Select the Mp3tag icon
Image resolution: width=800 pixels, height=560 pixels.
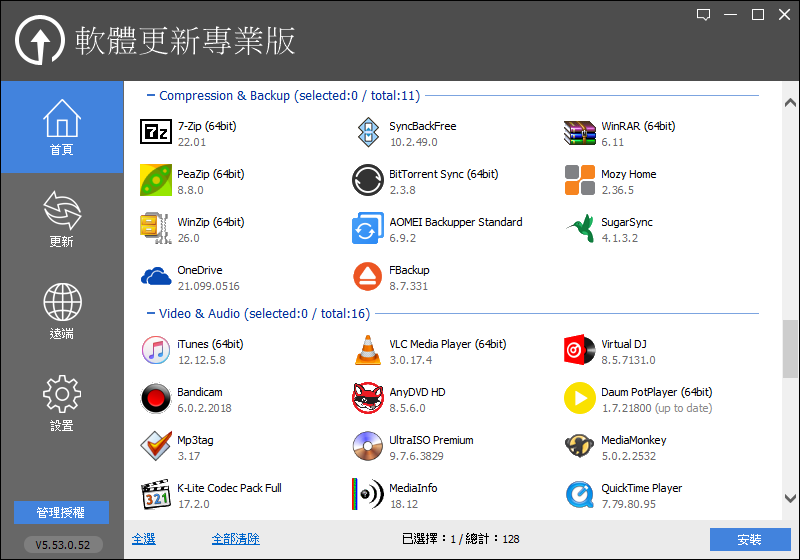156,446
